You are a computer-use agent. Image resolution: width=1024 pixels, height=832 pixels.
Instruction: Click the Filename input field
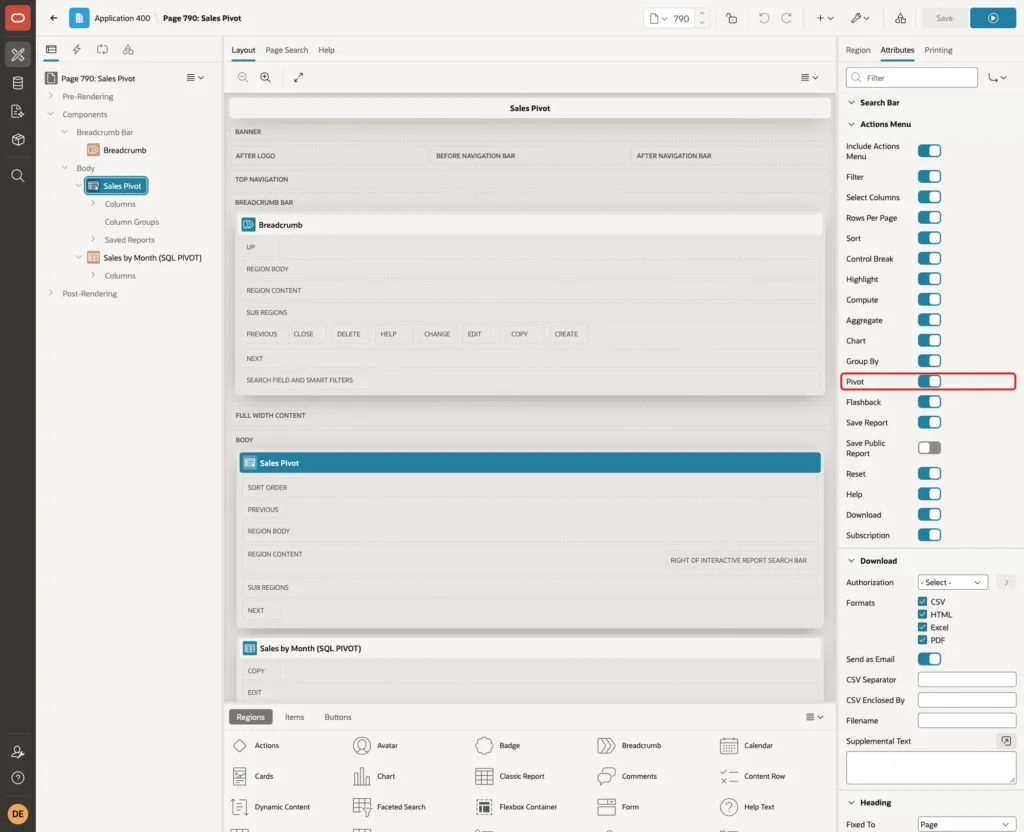pos(967,720)
